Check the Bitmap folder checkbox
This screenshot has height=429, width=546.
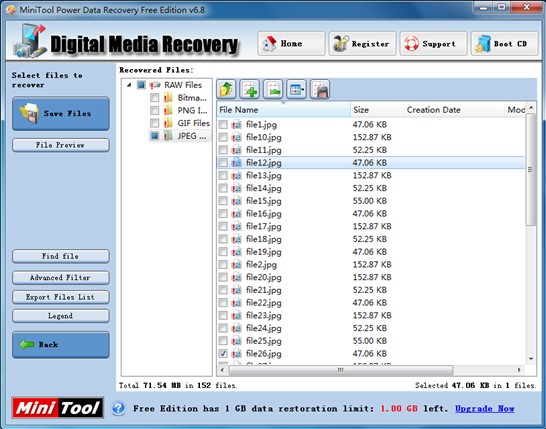154,98
